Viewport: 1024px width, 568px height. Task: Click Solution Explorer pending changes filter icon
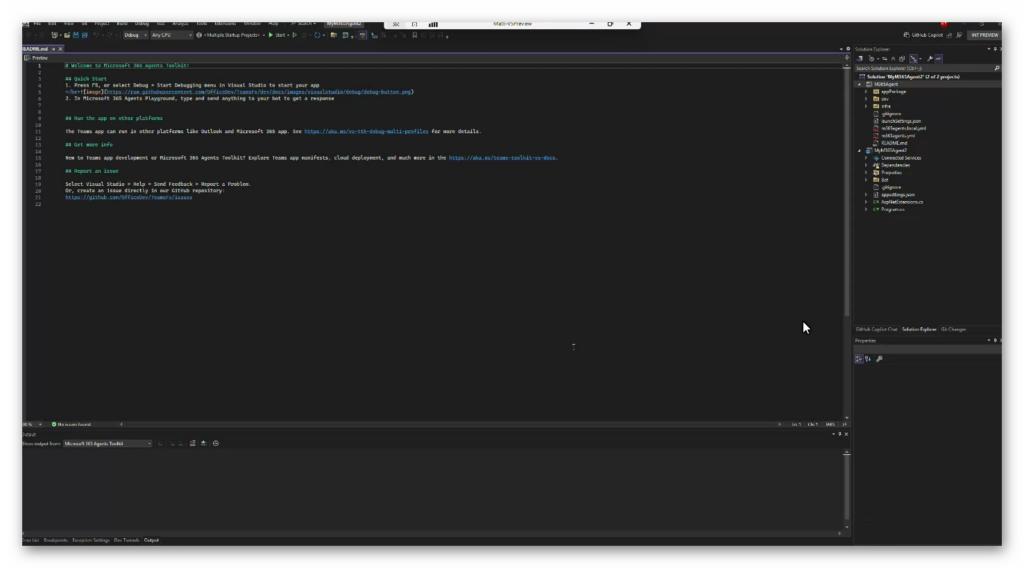coord(871,59)
